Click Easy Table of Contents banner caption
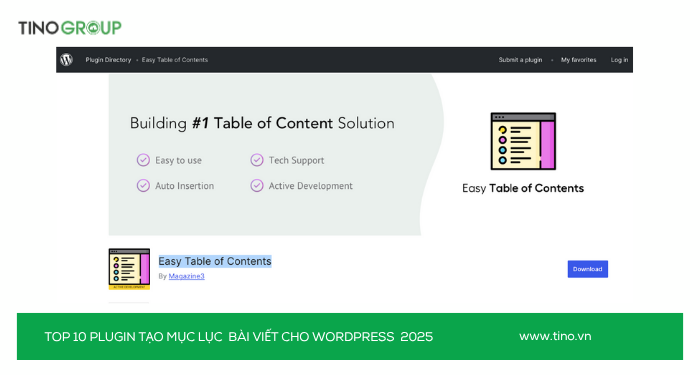700x375 pixels. click(x=523, y=188)
